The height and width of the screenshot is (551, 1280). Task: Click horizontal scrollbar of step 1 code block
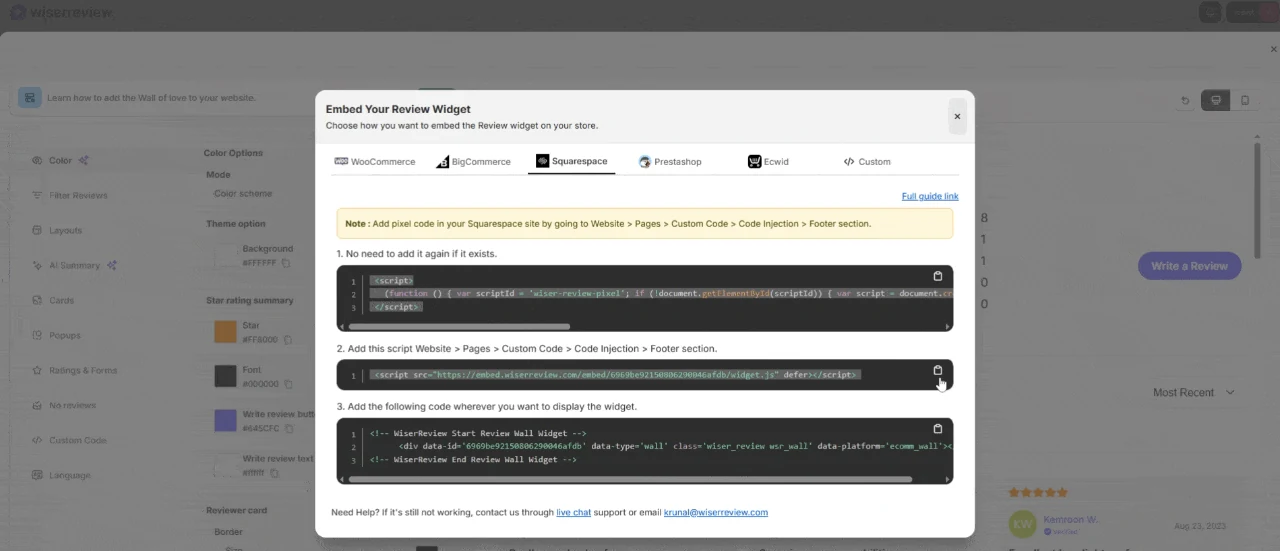coord(458,326)
